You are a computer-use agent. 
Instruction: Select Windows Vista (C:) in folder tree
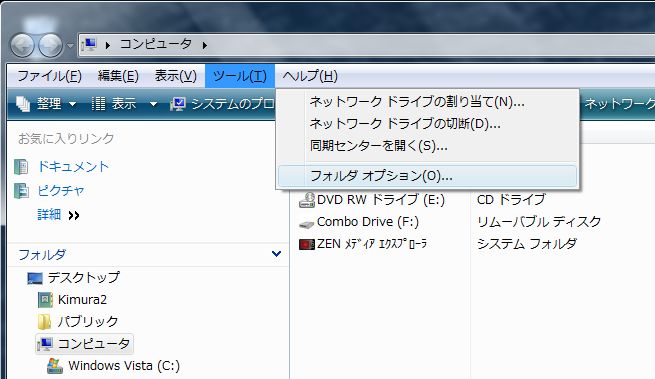124,366
